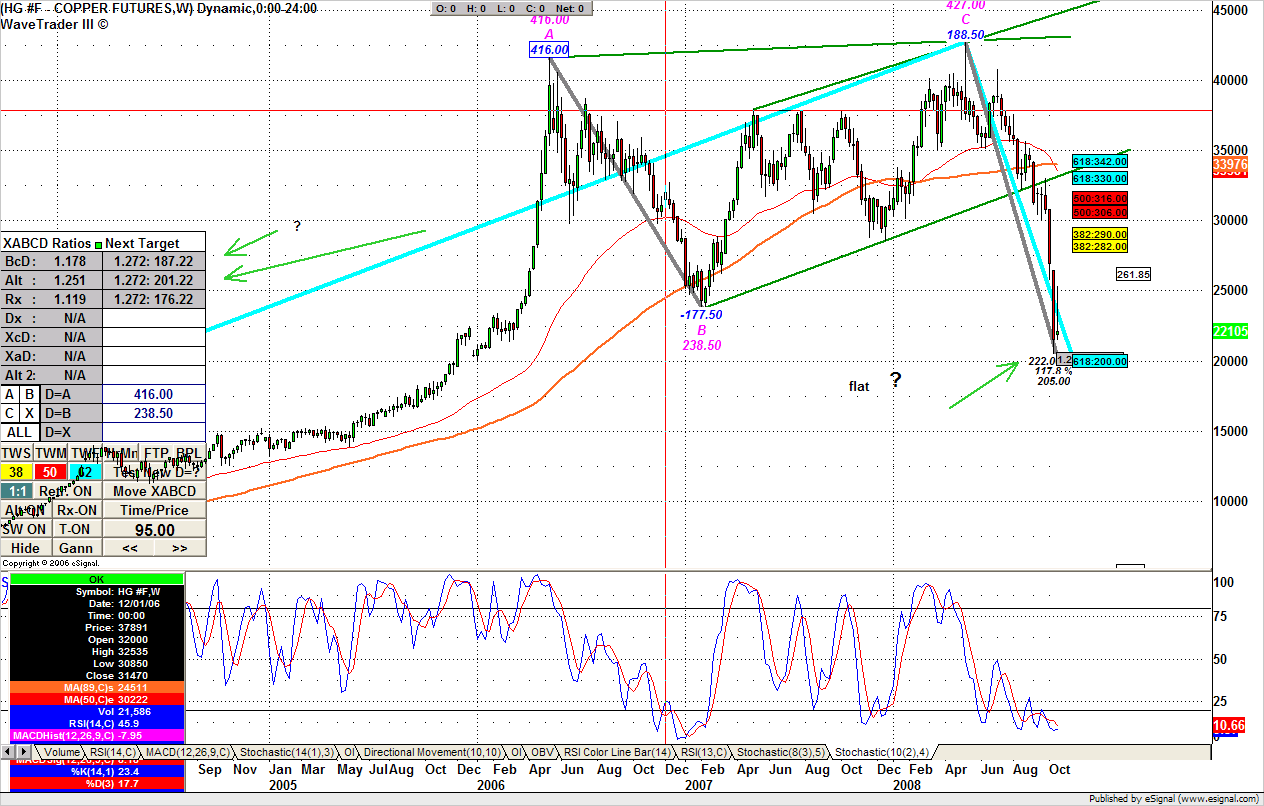Toggle T-ON setting
The height and width of the screenshot is (806, 1264).
click(77, 529)
